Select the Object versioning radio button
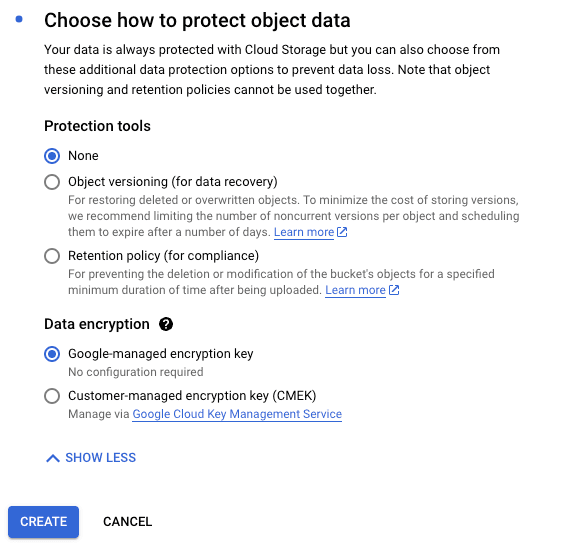 pyautogui.click(x=52, y=182)
